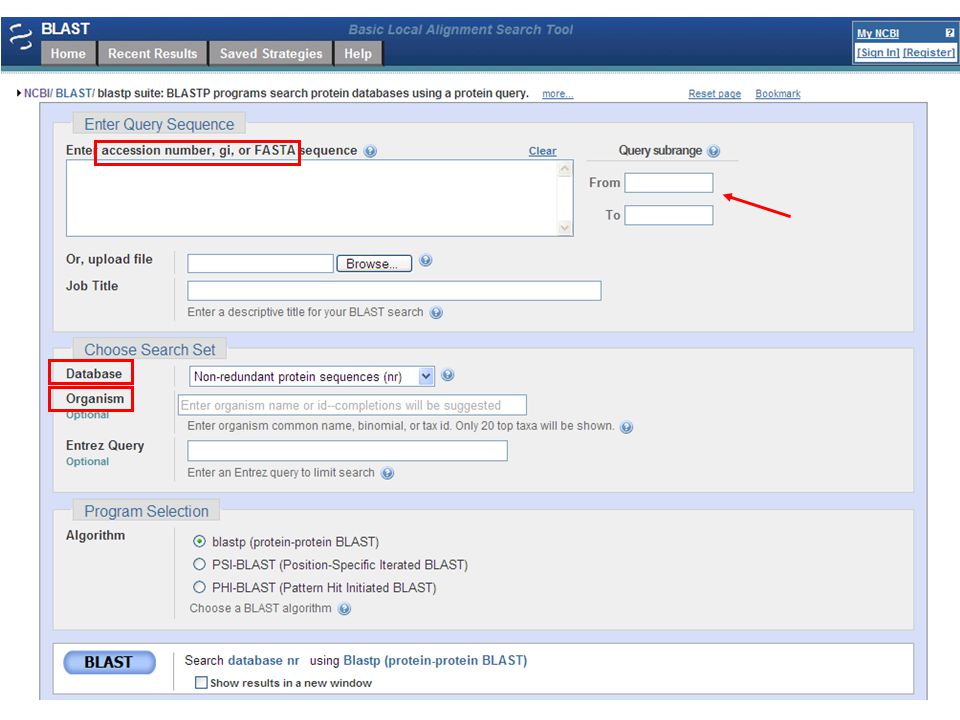Open help icon next to Query subrange
The height and width of the screenshot is (720, 960).
click(713, 151)
